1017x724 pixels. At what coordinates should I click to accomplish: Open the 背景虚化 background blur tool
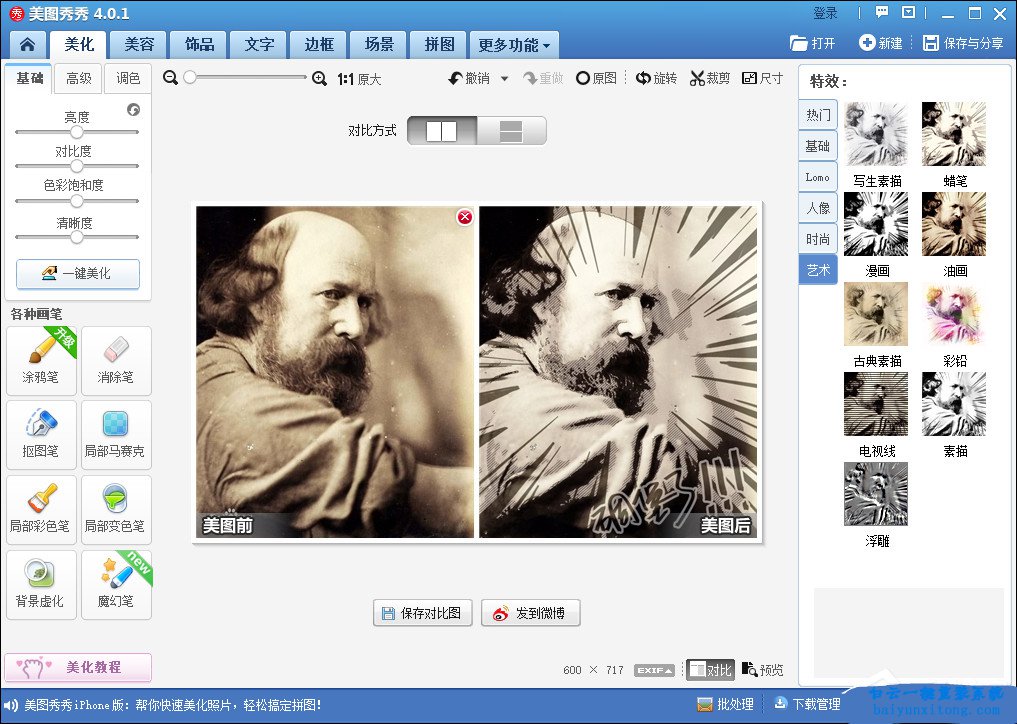pyautogui.click(x=41, y=584)
